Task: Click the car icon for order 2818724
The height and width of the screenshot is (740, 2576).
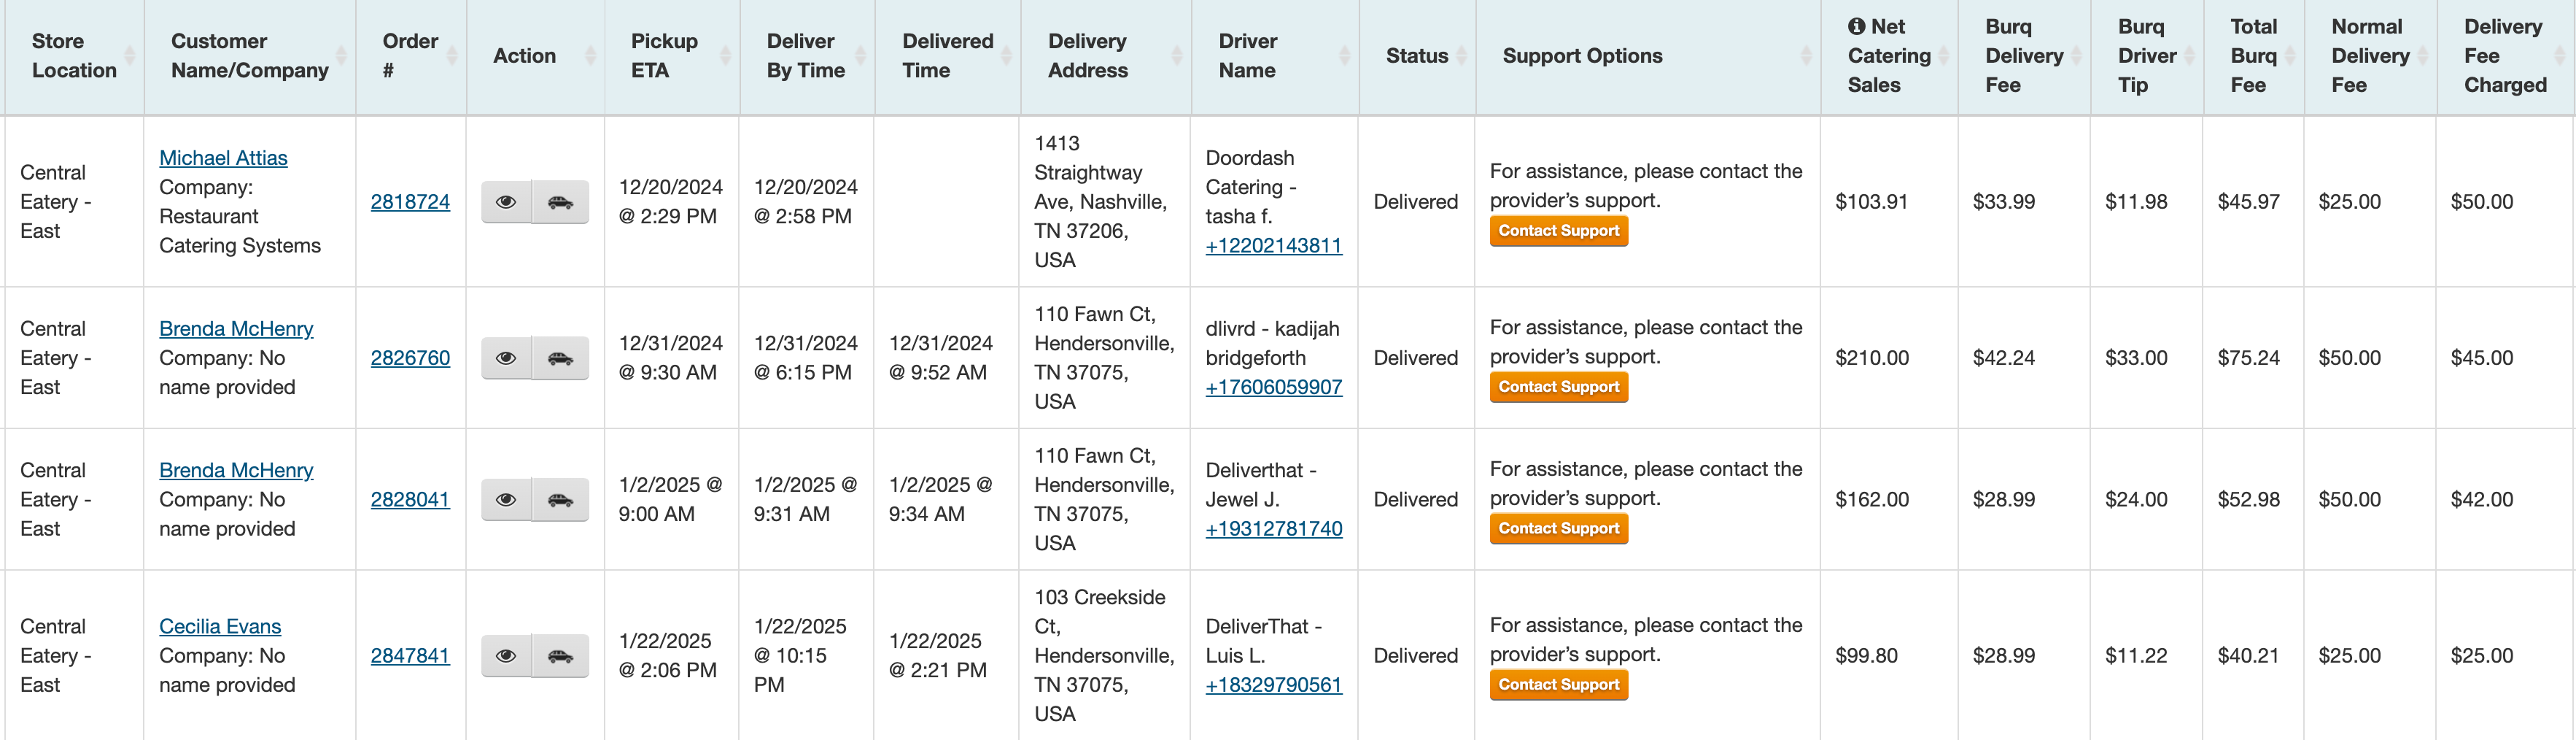Action: 560,202
